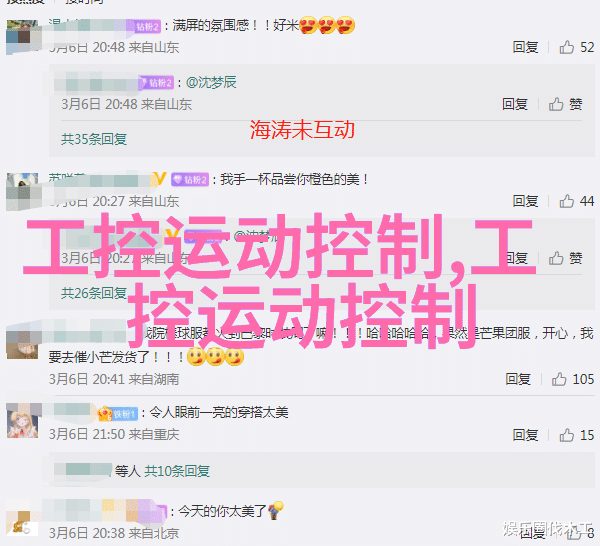Click 赞 thumbs-up on 20:48 sub-reply
This screenshot has width=600, height=546.
[566, 104]
